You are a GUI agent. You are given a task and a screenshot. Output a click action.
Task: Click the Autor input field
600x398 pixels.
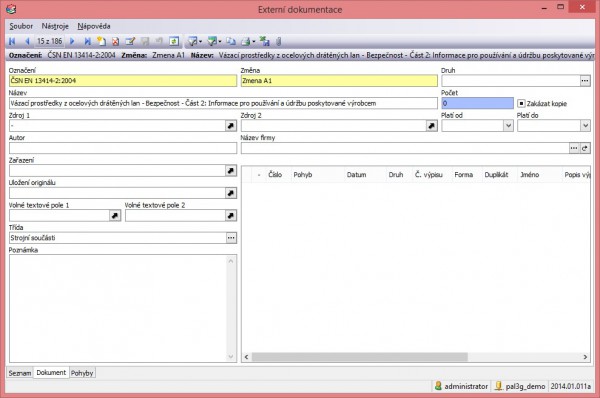tap(123, 148)
